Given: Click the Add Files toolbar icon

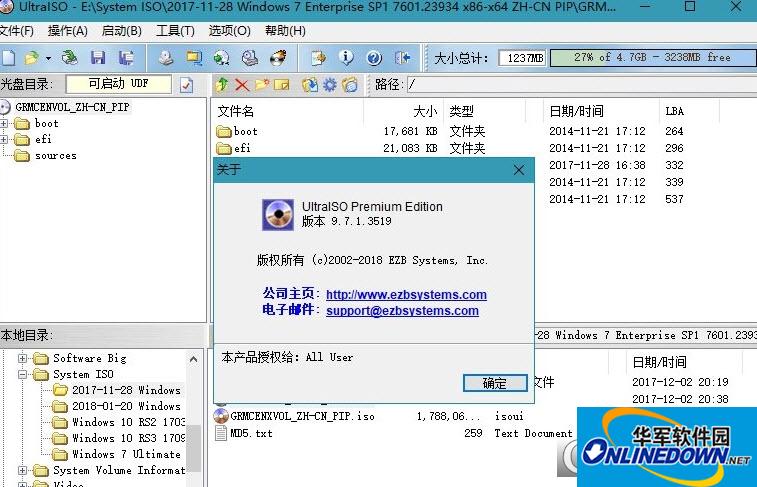Looking at the screenshot, I should point(318,58).
